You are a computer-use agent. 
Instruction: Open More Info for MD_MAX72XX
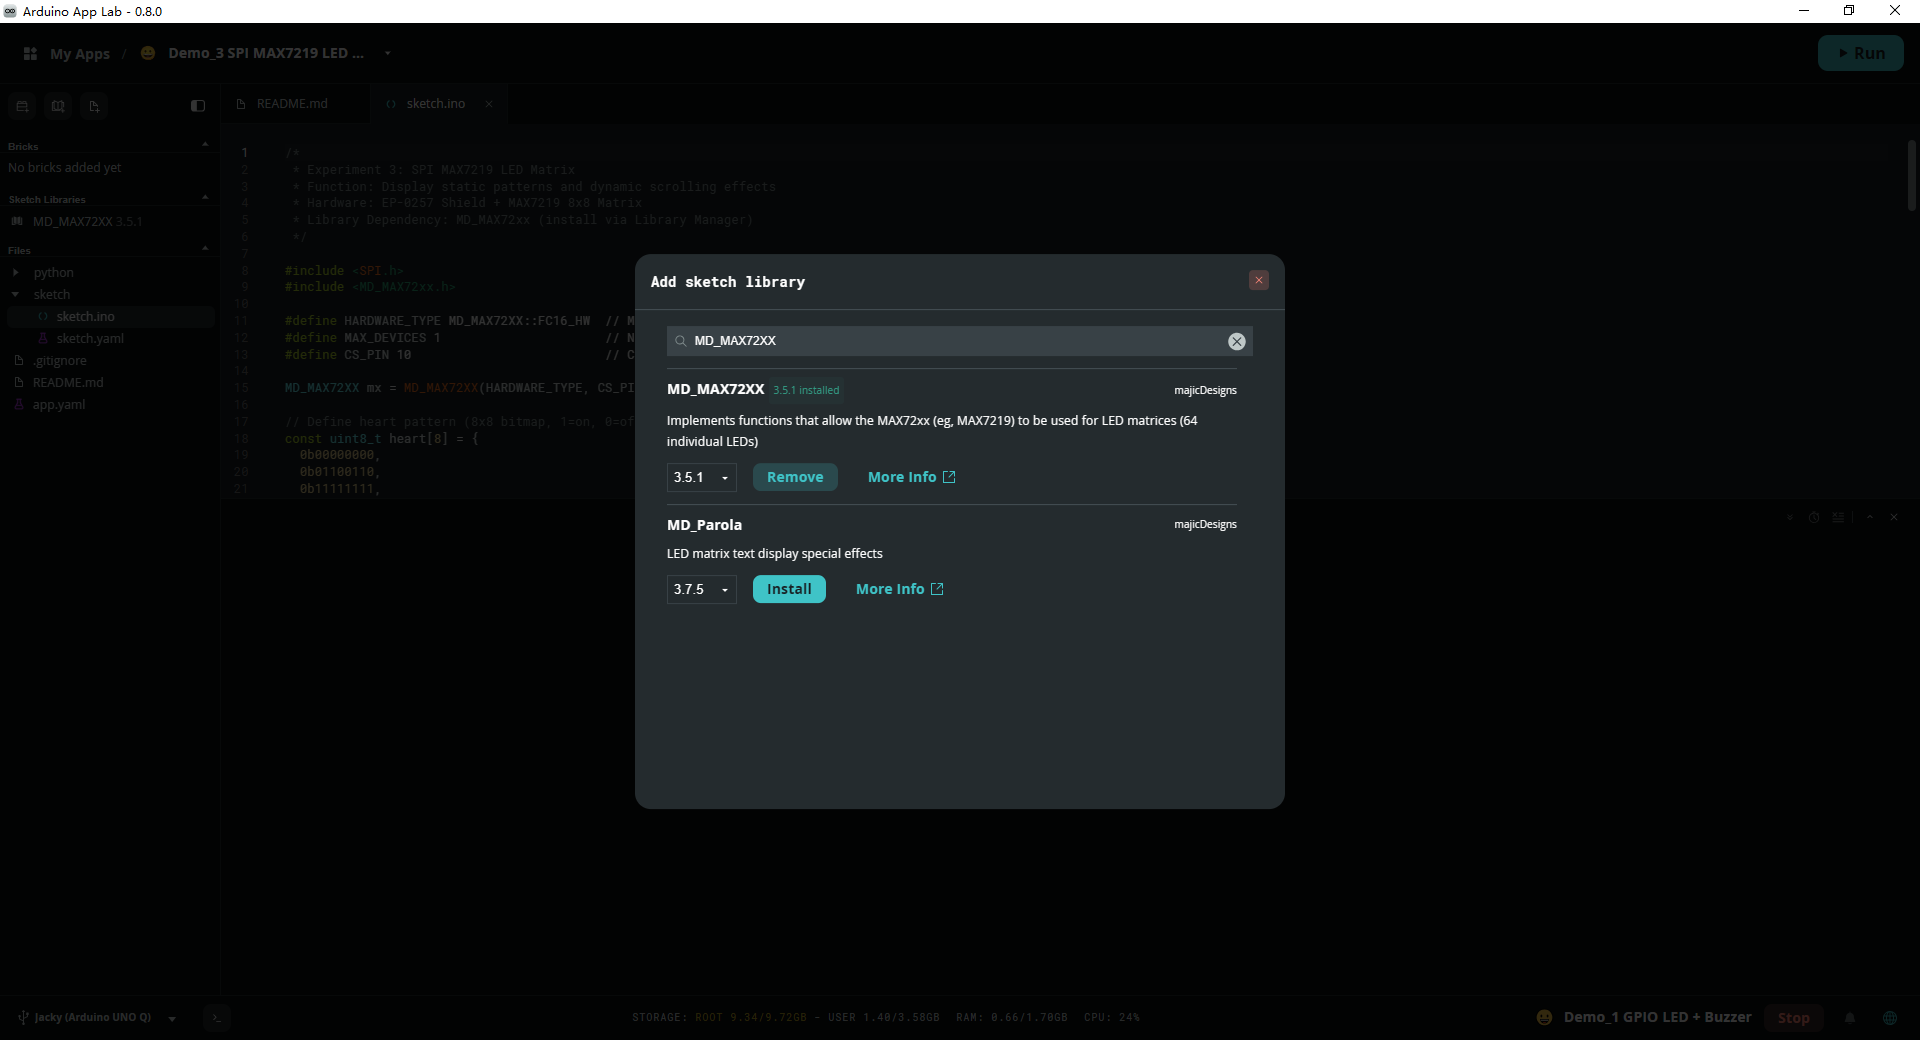tap(911, 477)
